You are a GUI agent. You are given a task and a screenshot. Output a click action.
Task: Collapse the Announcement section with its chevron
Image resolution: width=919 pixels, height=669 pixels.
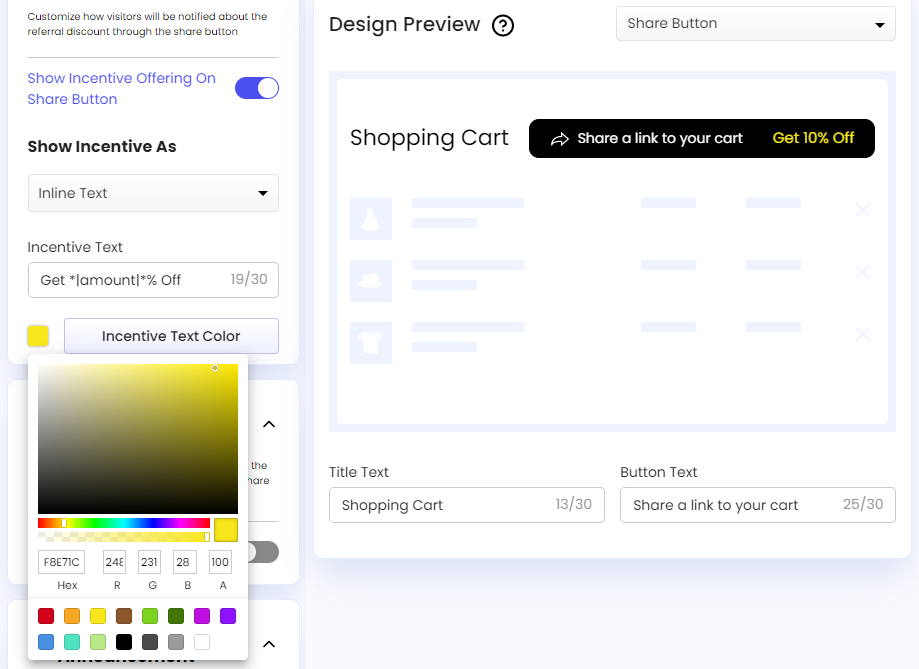[268, 646]
